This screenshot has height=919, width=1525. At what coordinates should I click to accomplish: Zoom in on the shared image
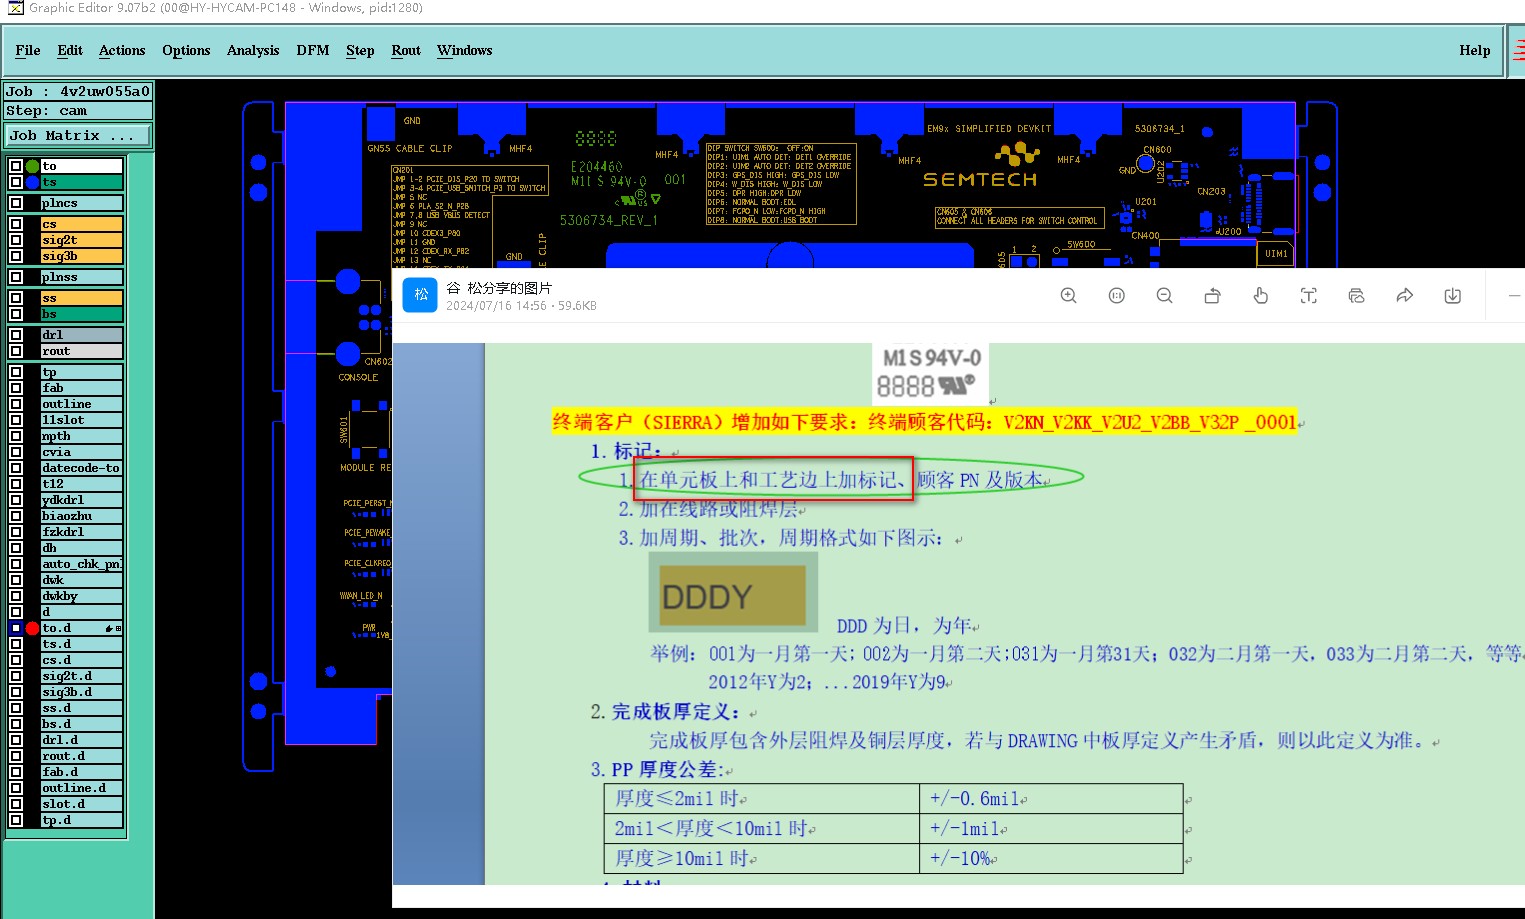[1068, 296]
